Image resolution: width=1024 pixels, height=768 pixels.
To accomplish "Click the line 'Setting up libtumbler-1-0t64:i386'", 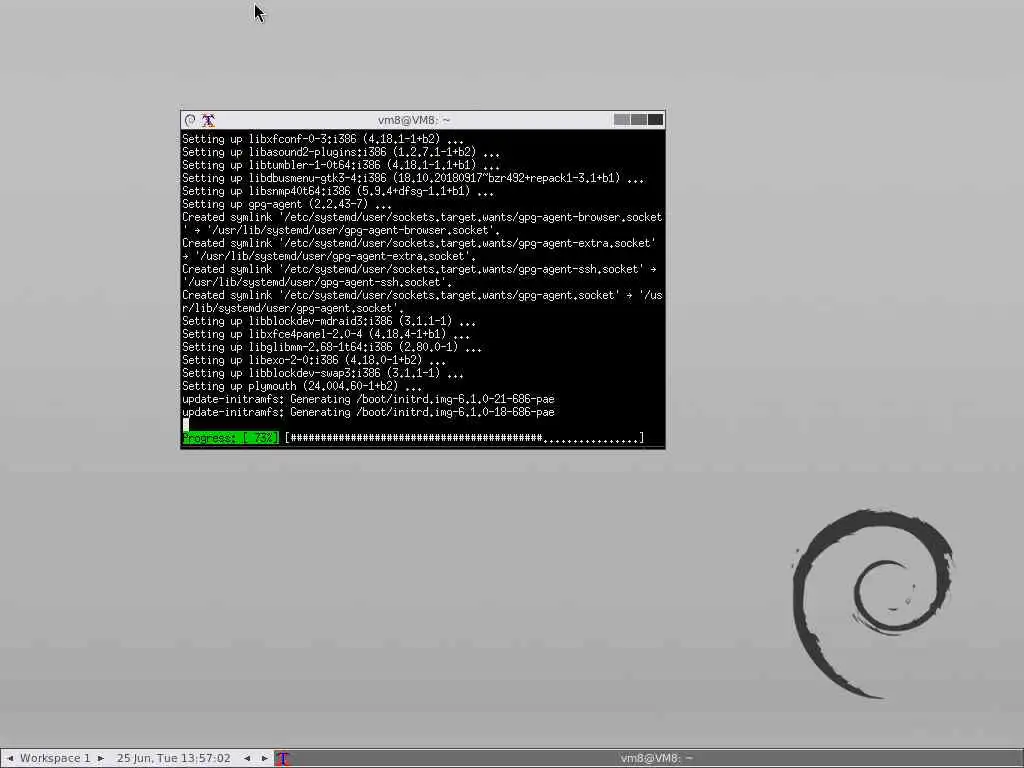I will click(341, 165).
